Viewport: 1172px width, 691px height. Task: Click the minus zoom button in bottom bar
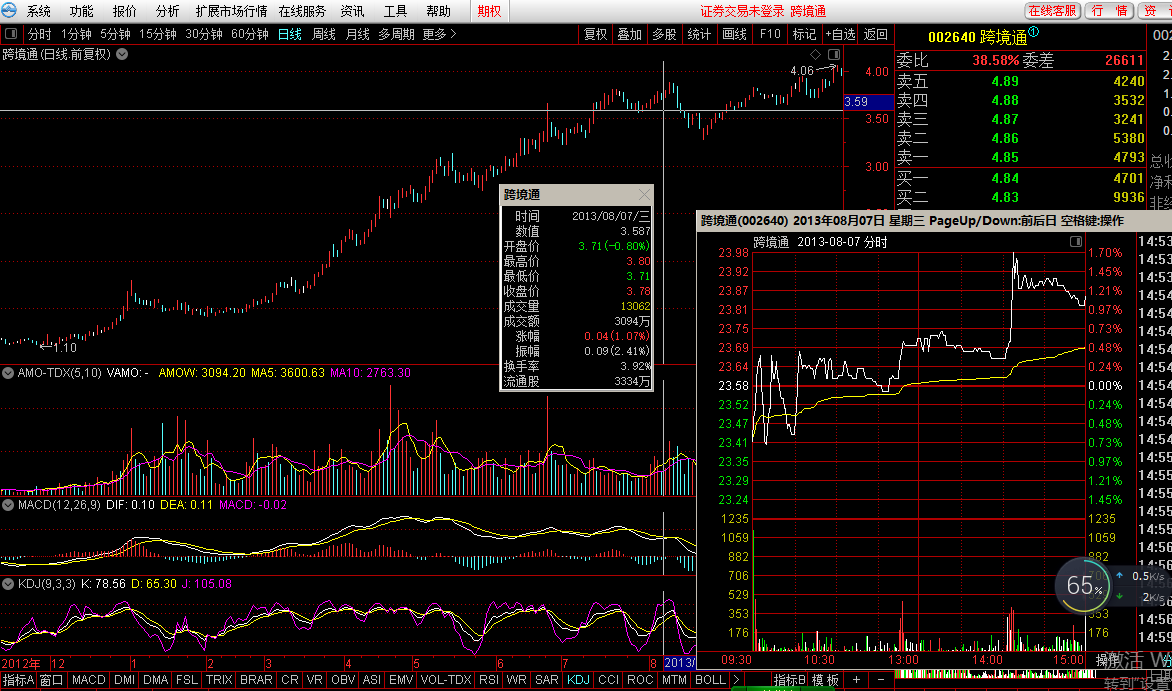tap(880, 680)
